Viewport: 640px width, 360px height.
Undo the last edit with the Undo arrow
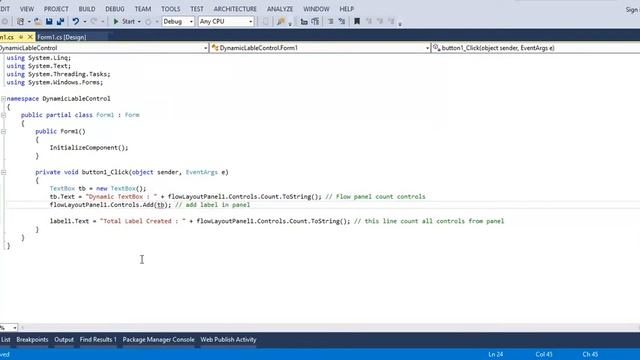coord(76,21)
